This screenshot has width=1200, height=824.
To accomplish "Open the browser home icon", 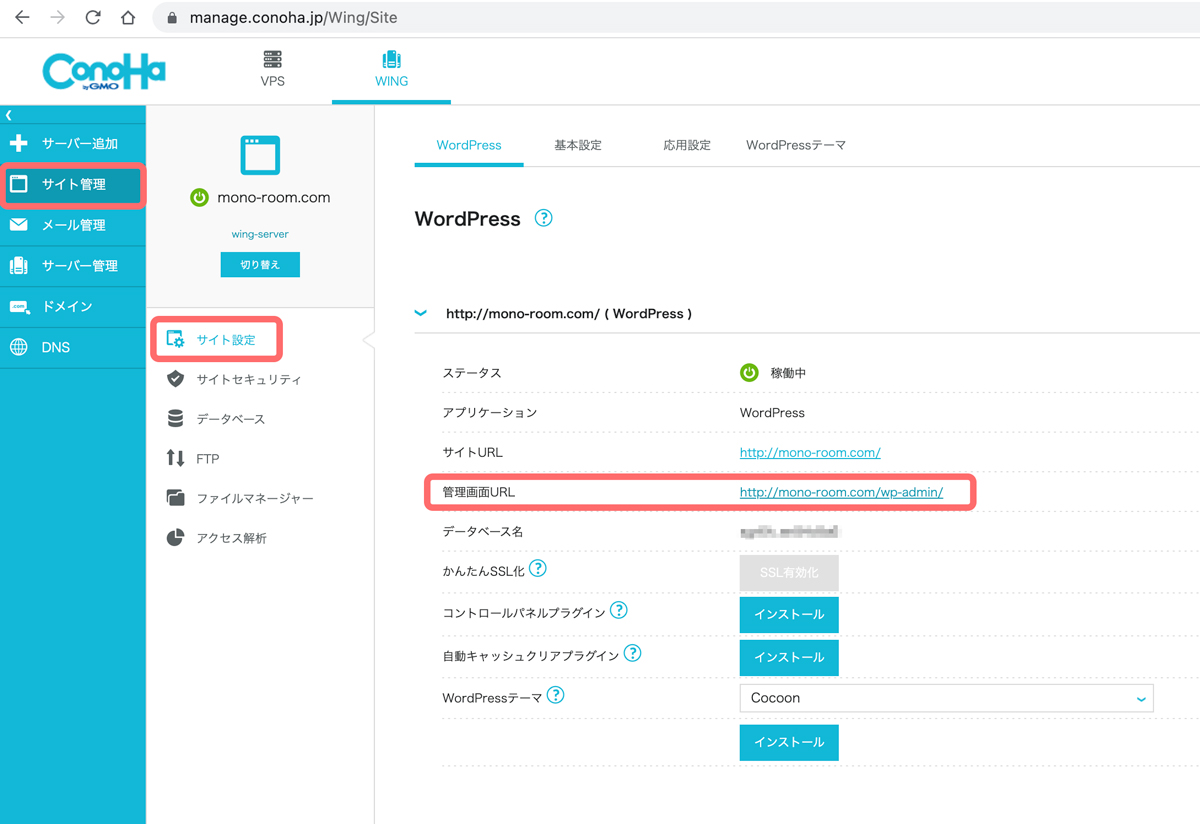I will (128, 18).
